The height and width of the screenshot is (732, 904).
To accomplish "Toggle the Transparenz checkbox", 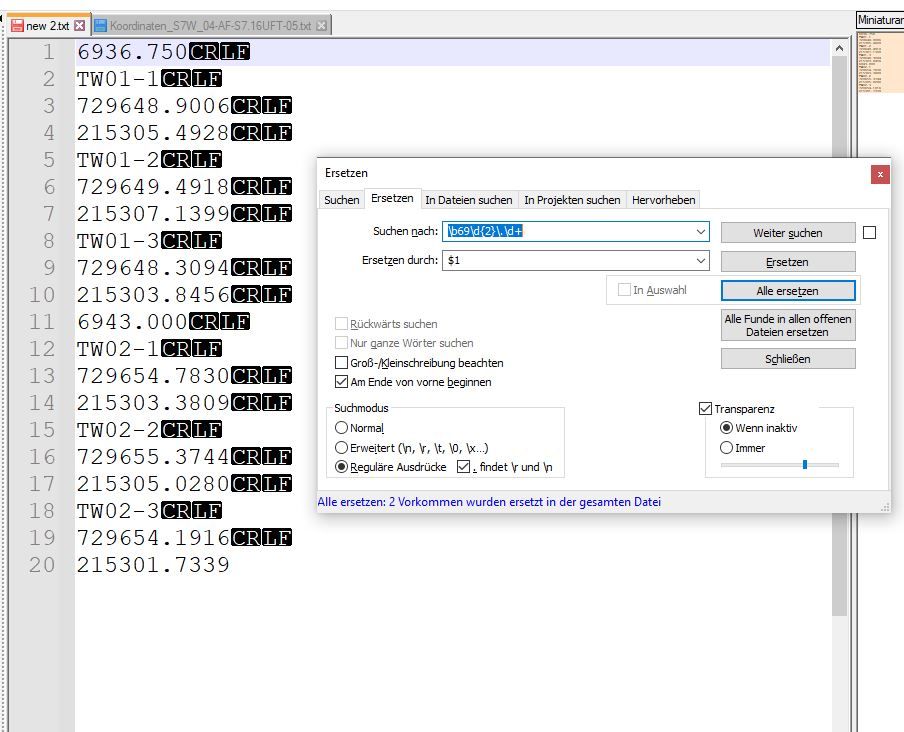I will click(x=705, y=409).
